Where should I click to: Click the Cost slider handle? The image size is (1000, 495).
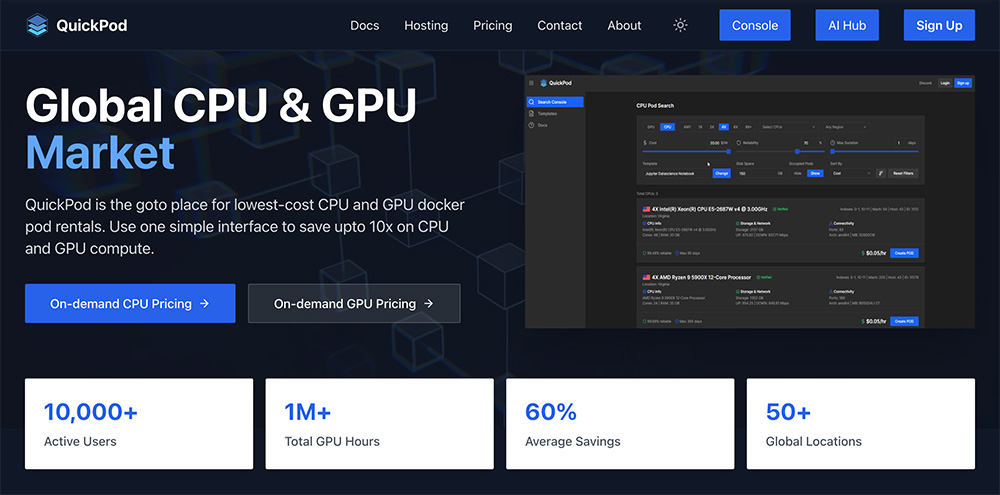728,151
